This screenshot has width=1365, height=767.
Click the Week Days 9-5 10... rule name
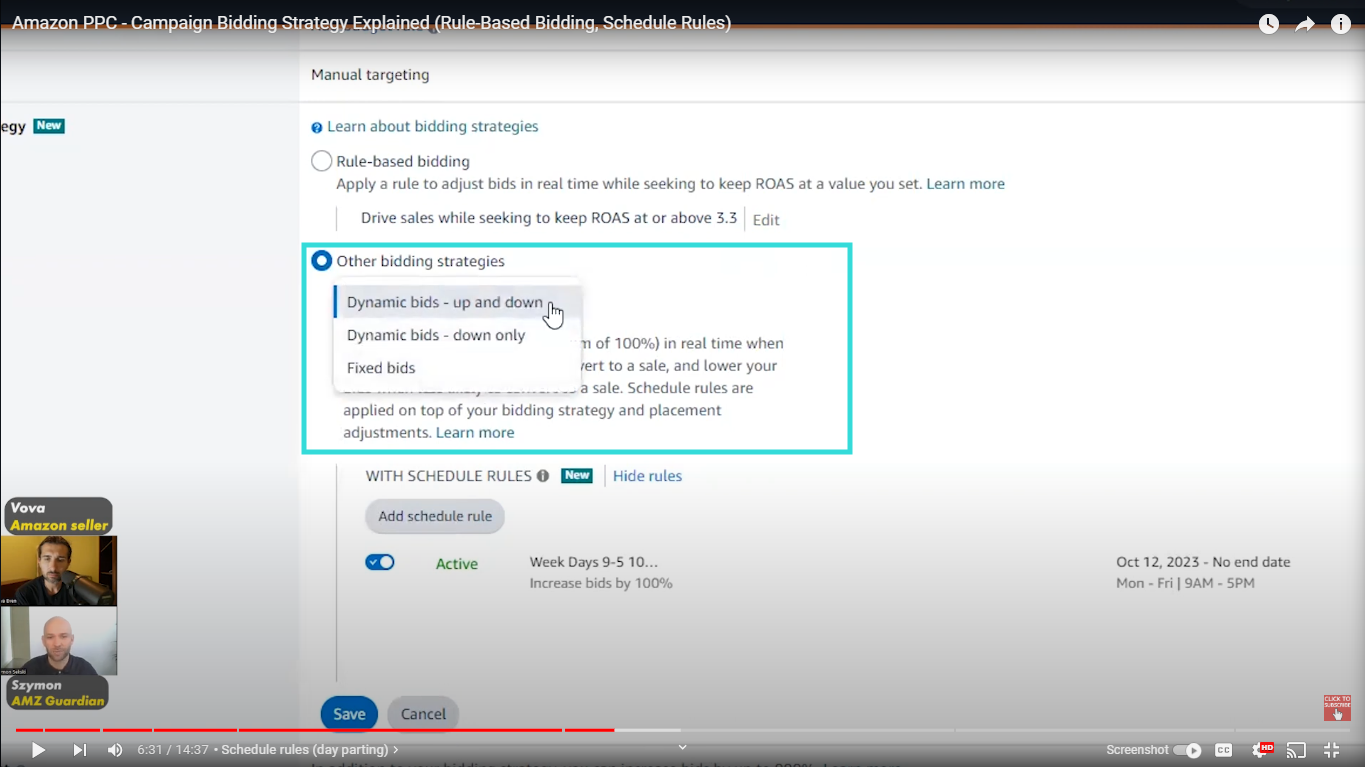coord(594,562)
